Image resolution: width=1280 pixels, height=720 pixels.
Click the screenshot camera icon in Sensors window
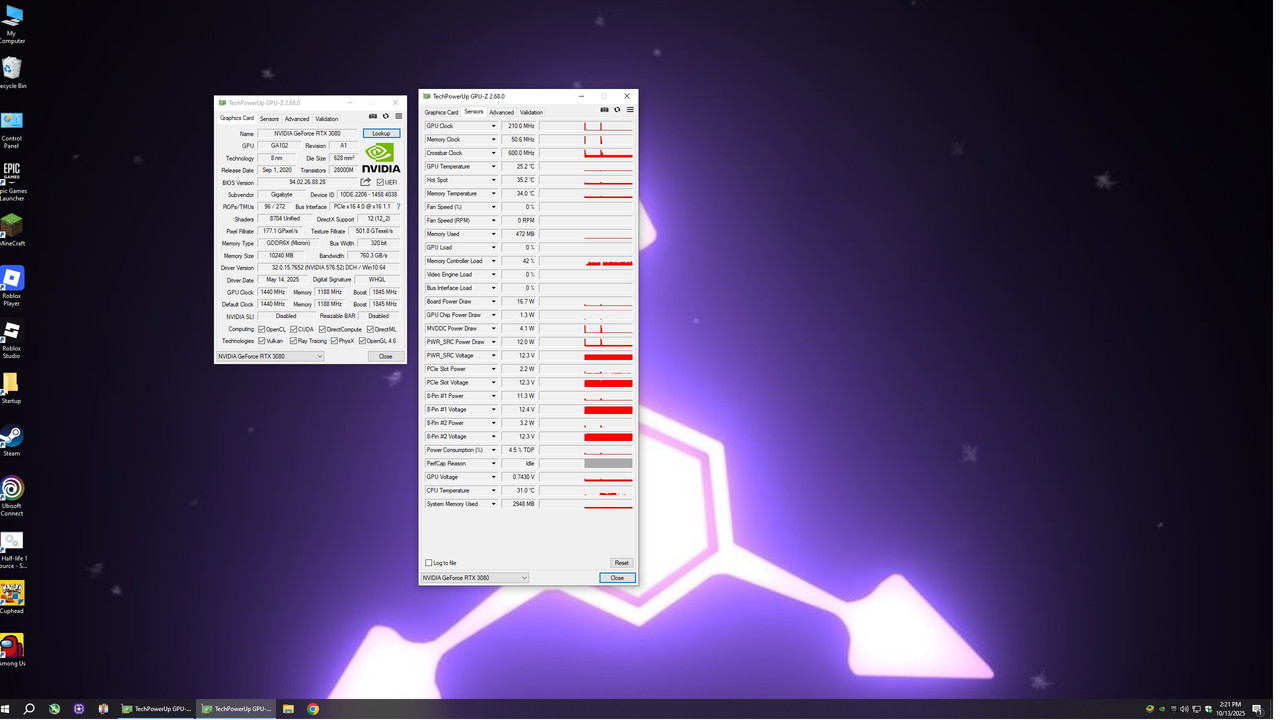coord(604,110)
